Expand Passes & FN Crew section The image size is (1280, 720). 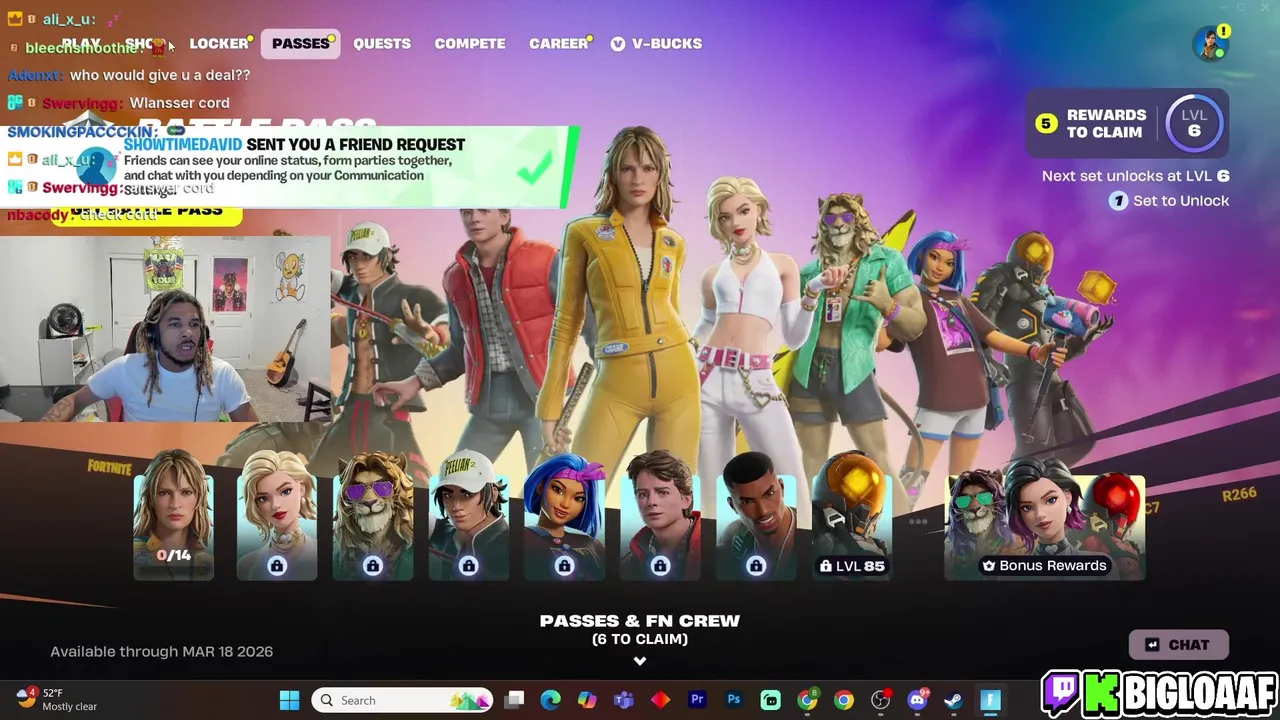click(x=640, y=629)
